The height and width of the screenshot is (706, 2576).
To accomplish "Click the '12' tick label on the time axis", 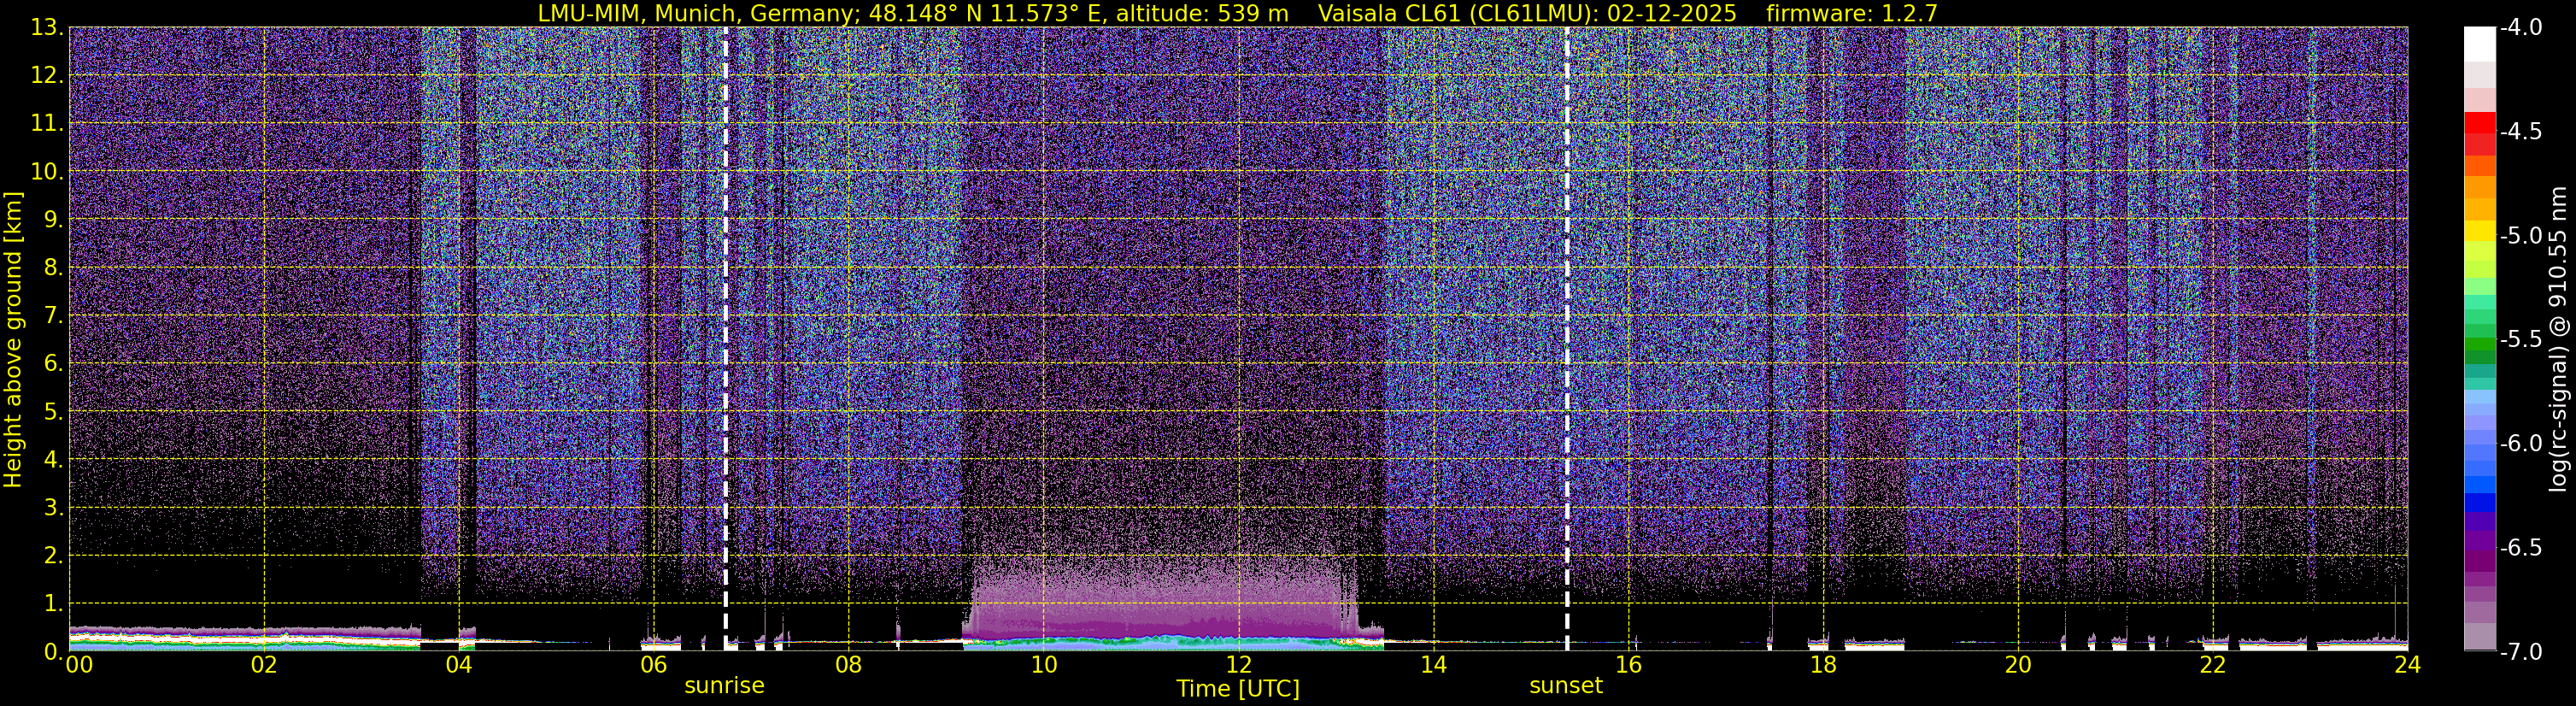I will point(1238,666).
